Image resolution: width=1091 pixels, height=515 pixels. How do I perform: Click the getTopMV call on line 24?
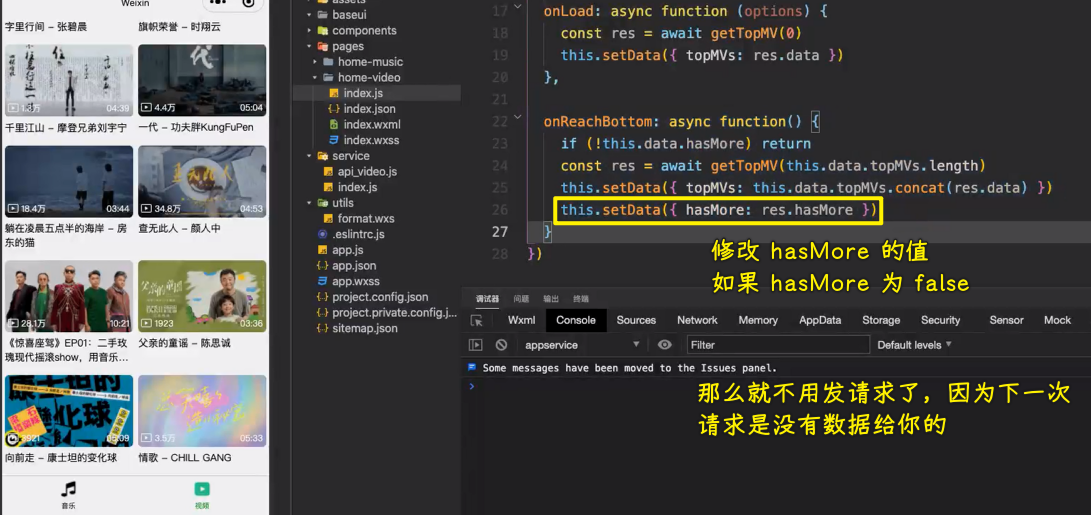[x=744, y=166]
